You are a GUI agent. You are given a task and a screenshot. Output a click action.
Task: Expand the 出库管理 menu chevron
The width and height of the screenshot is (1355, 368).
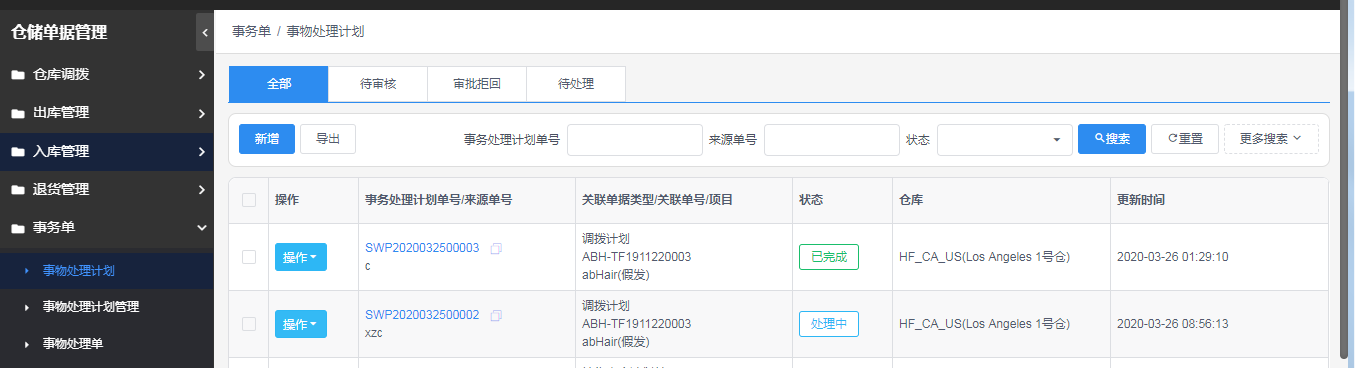click(x=201, y=113)
